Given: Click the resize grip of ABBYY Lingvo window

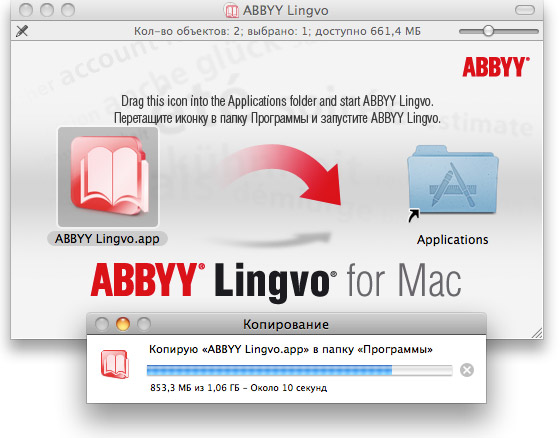Looking at the screenshot, I should point(537,333).
